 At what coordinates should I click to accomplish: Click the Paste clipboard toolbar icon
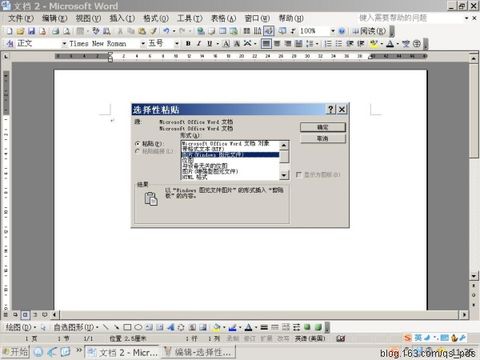142,31
